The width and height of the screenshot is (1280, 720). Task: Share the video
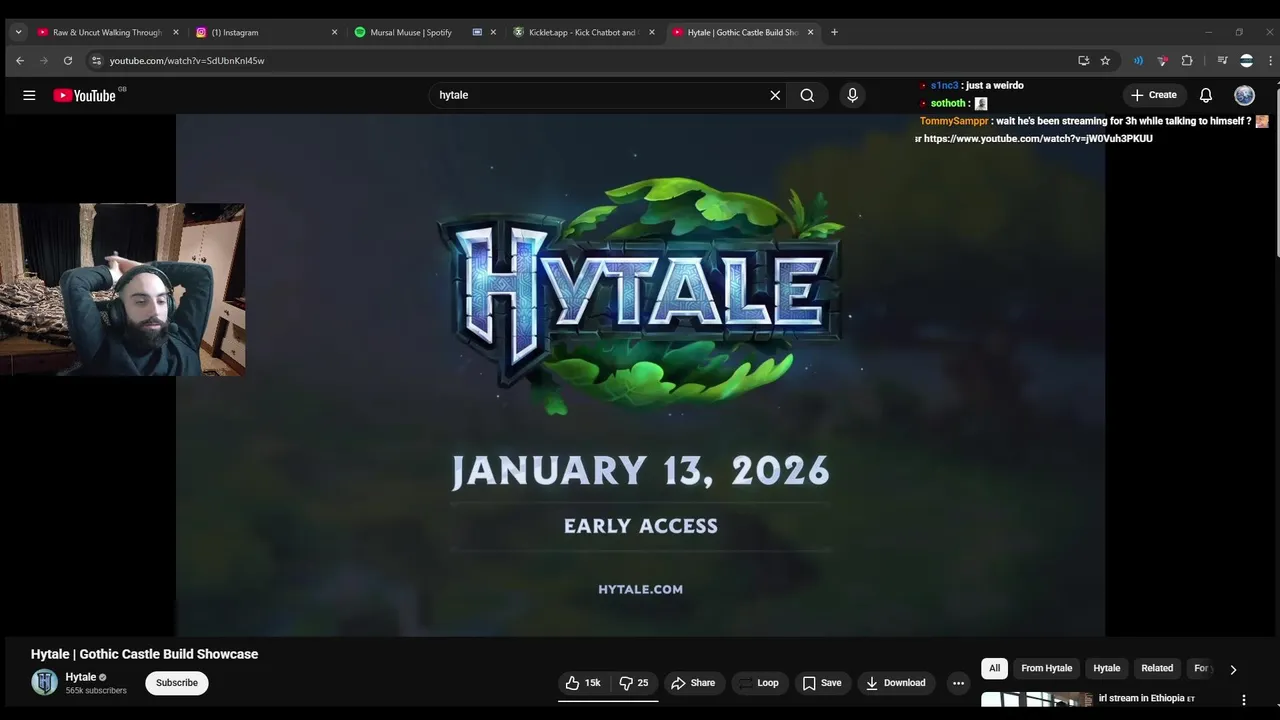(x=693, y=683)
